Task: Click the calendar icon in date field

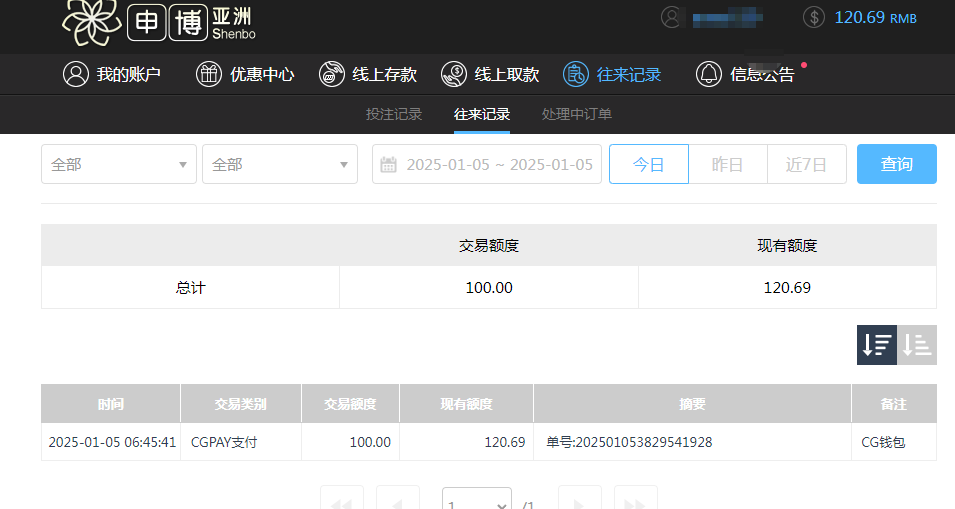Action: pyautogui.click(x=389, y=165)
